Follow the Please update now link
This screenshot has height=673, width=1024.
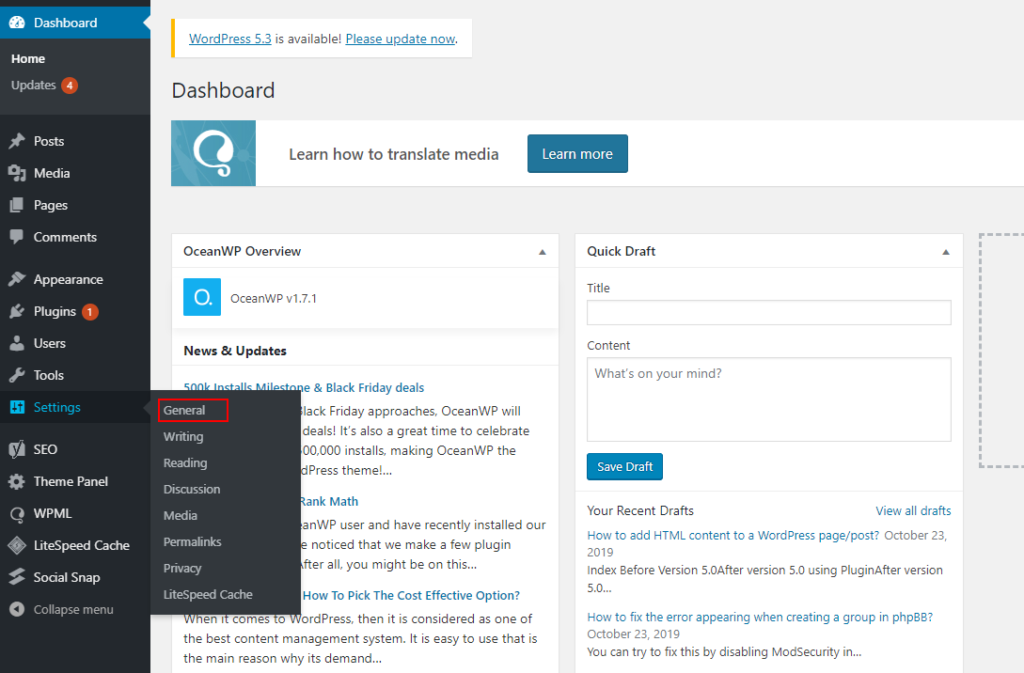[x=400, y=39]
